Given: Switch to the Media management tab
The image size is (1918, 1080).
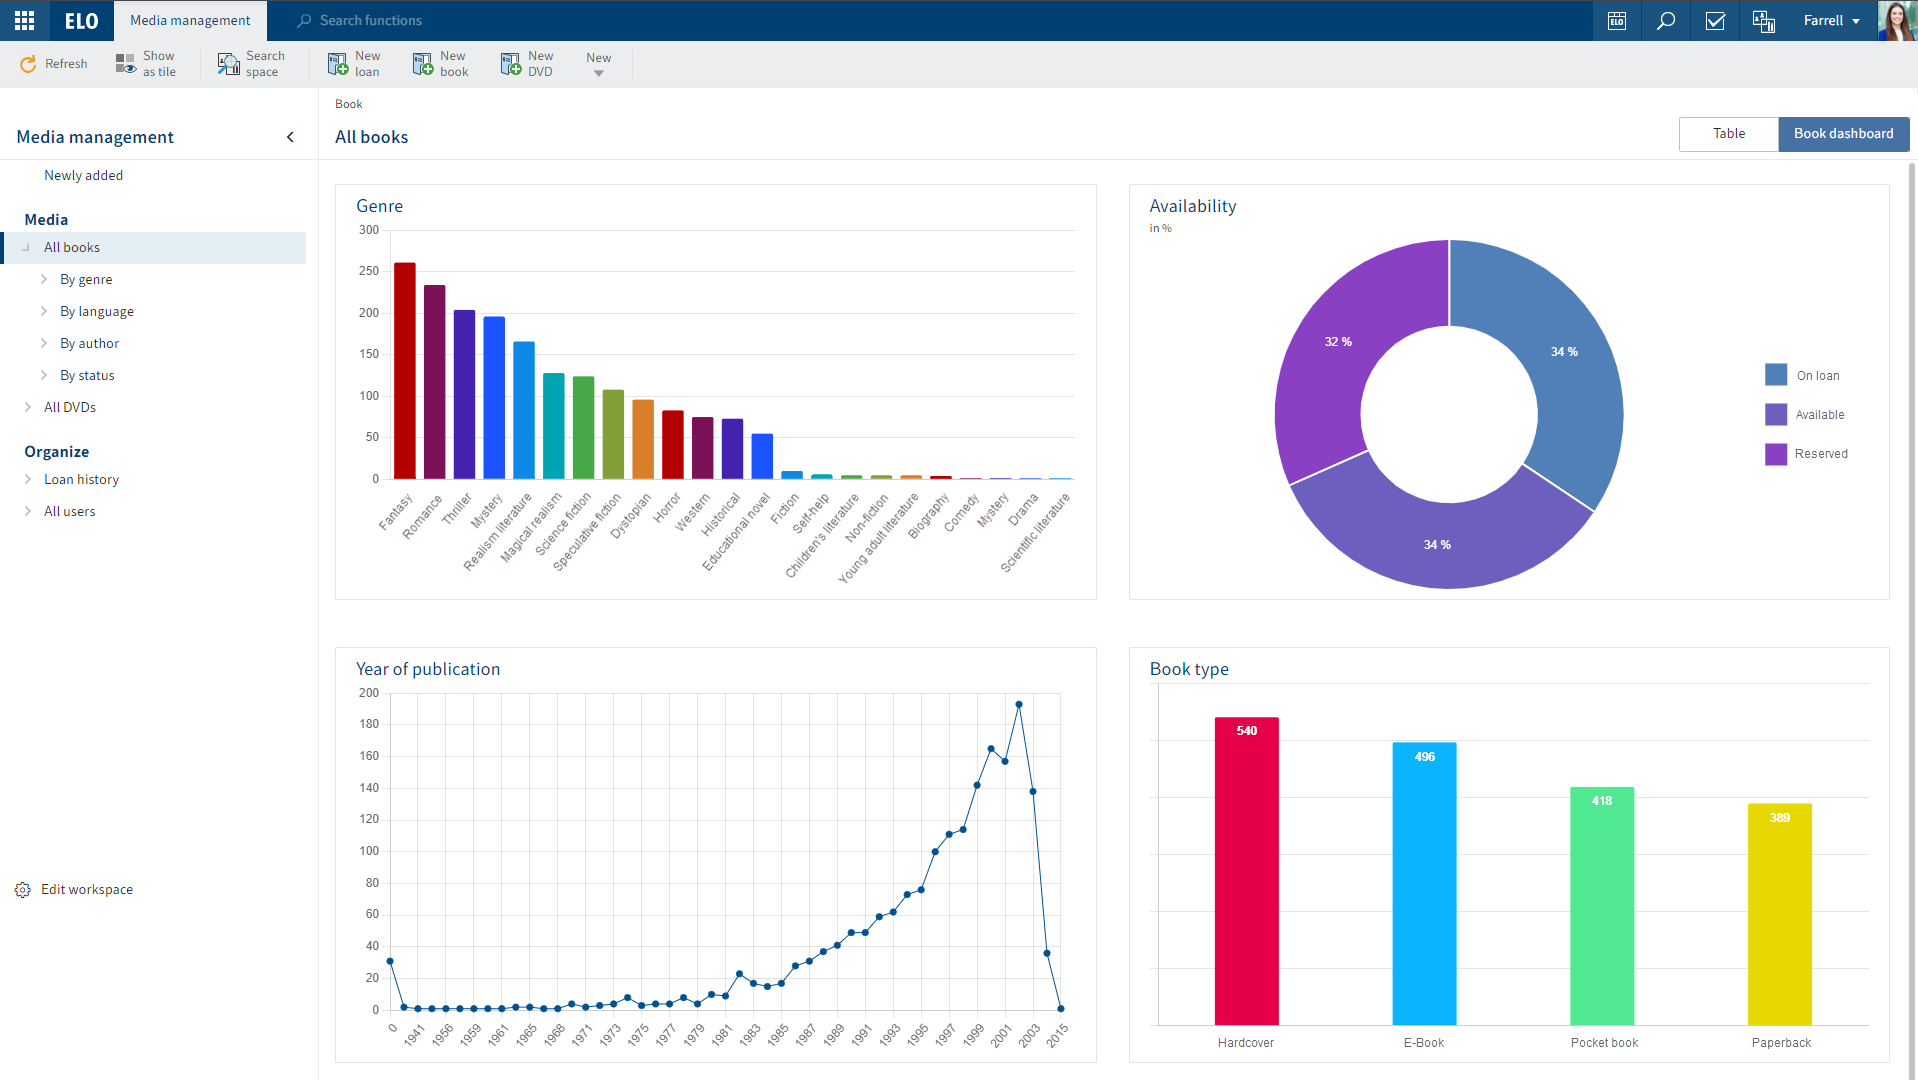Looking at the screenshot, I should pos(189,20).
